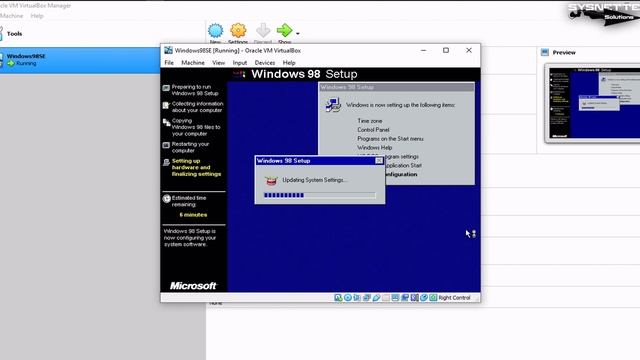Click the computer icon in gray Setup panel
640x360 pixels.
tap(333, 104)
